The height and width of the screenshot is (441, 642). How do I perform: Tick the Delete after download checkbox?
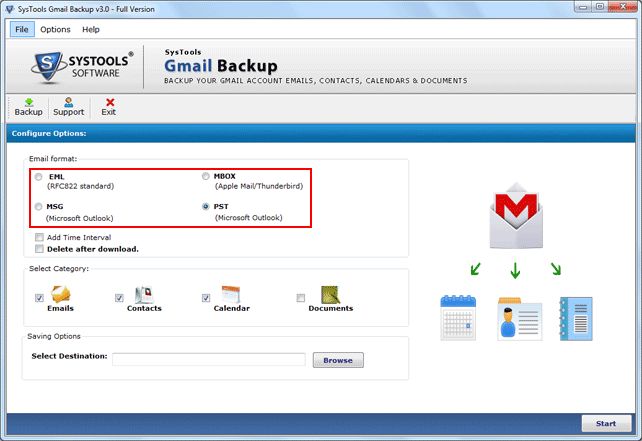coord(39,249)
